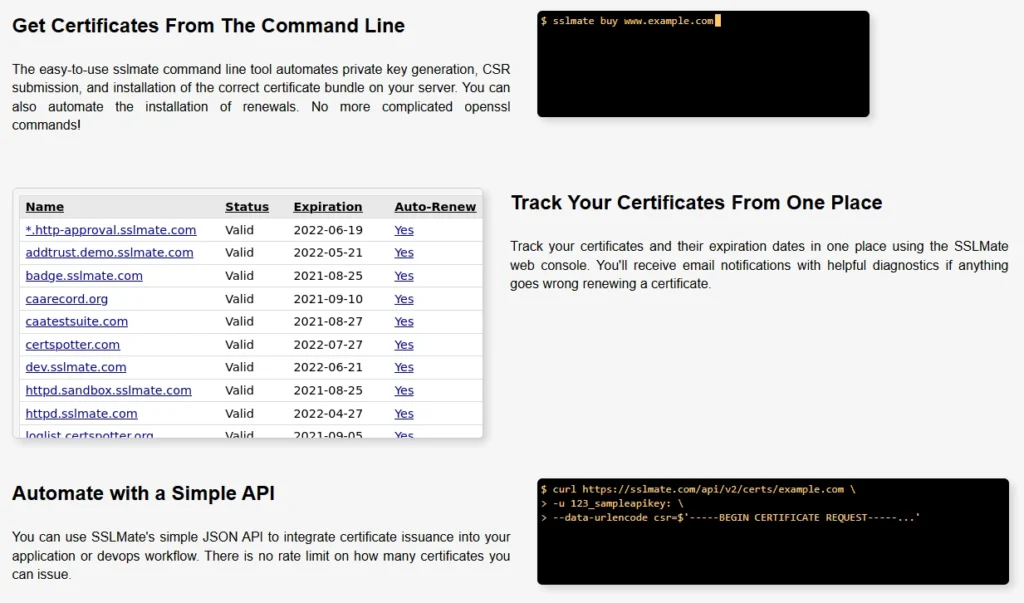This screenshot has width=1024, height=603.
Task: Open the *.http-approval.sslmate.com certificate link
Action: (x=110, y=230)
